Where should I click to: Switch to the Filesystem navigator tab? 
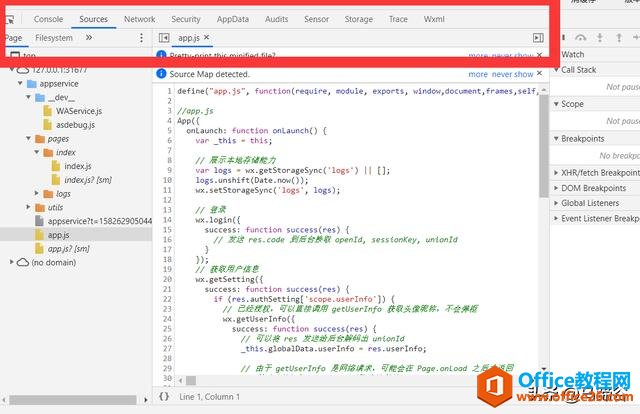click(x=54, y=38)
